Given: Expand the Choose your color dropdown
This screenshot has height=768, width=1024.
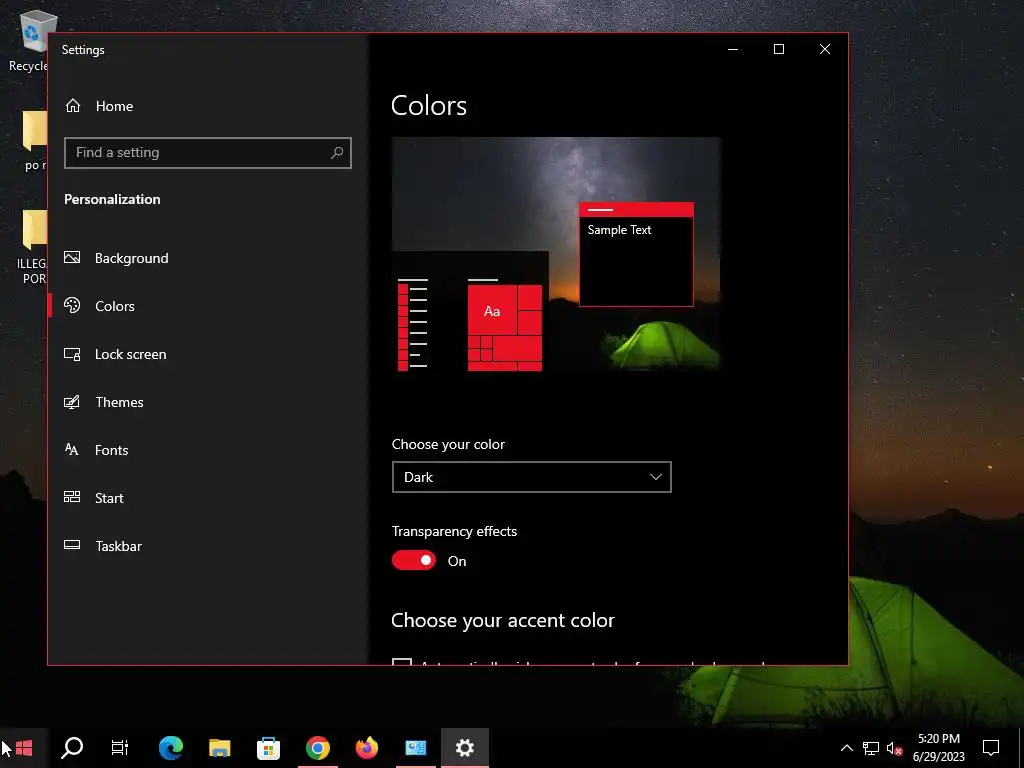Looking at the screenshot, I should click(532, 477).
